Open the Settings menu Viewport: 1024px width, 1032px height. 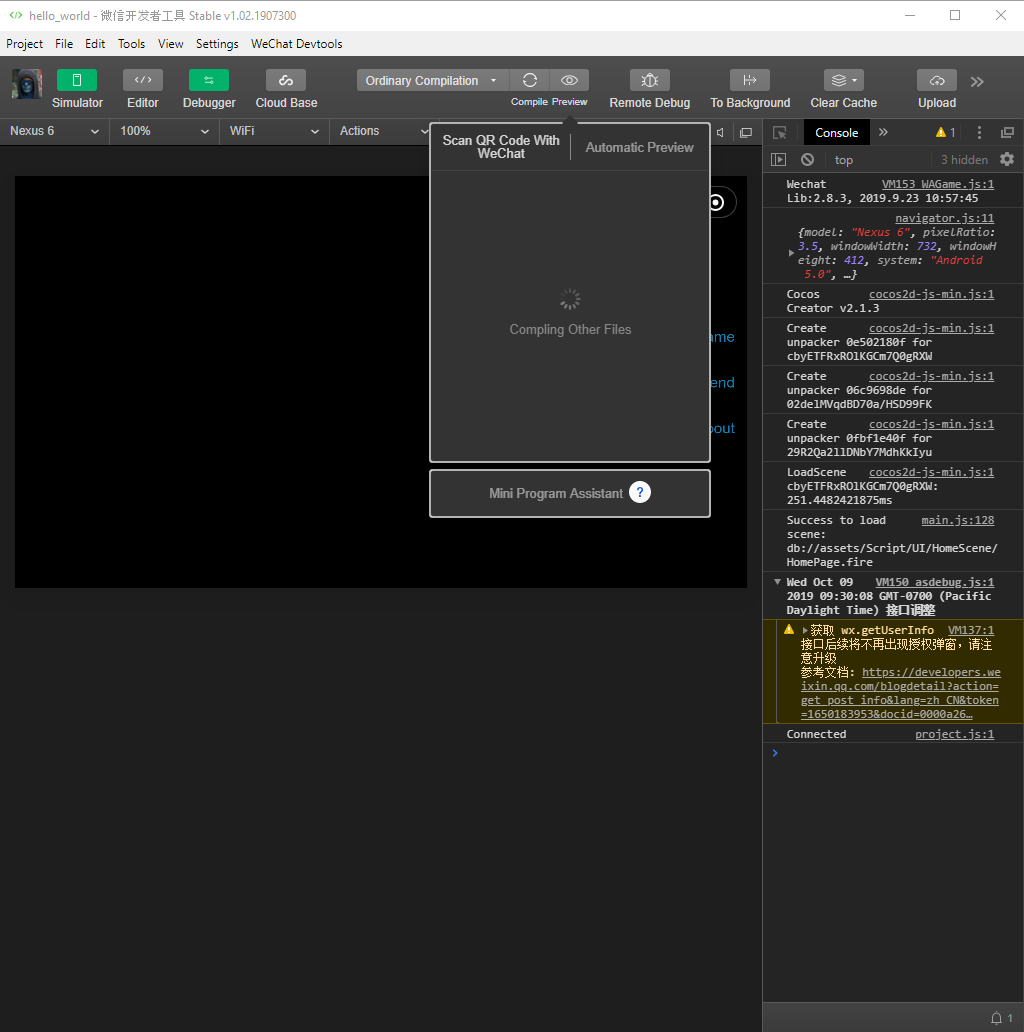click(x=217, y=43)
